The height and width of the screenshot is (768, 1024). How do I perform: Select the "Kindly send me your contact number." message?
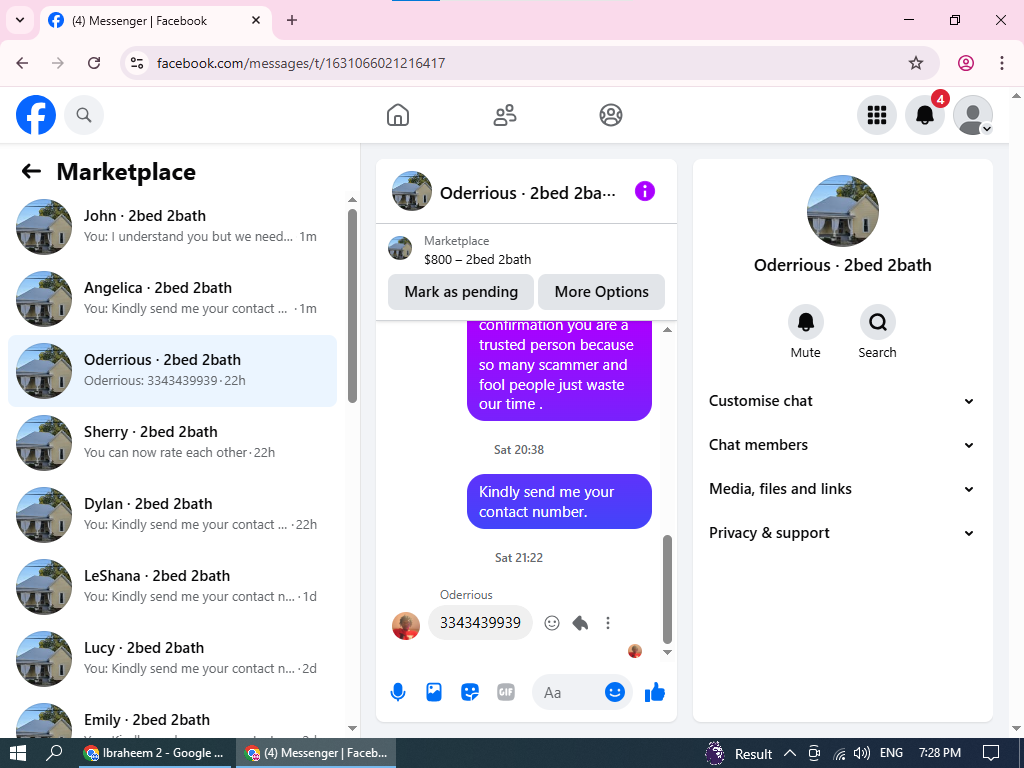click(x=559, y=502)
